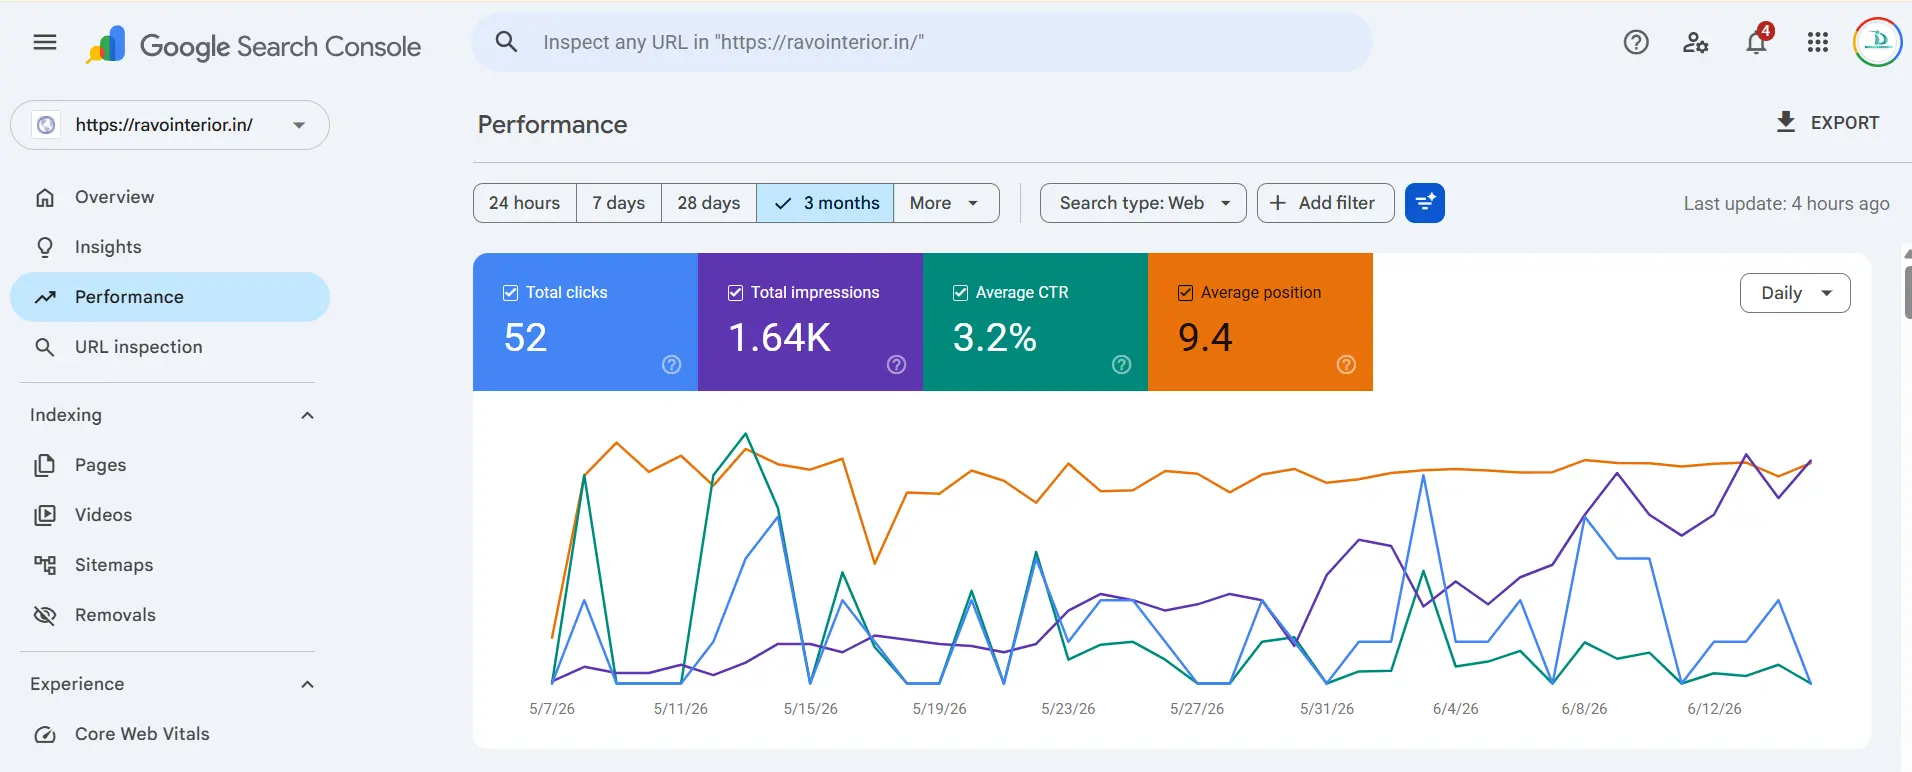Uncheck the Total clicks checkbox
1912x772 pixels.
(x=510, y=293)
